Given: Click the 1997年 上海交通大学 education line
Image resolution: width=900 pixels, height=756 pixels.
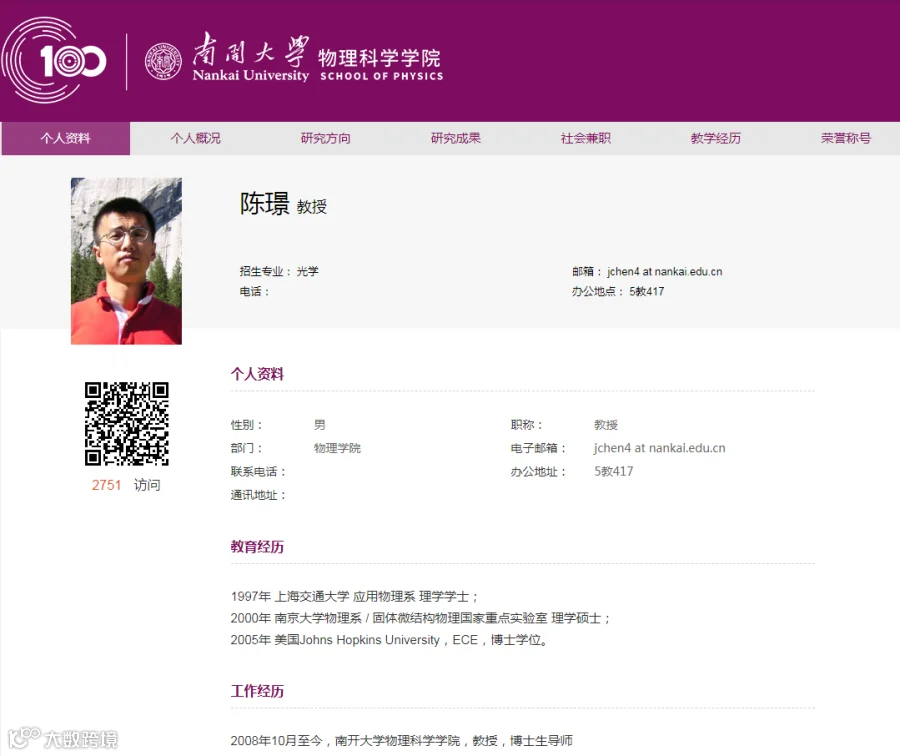Looking at the screenshot, I should tap(354, 596).
